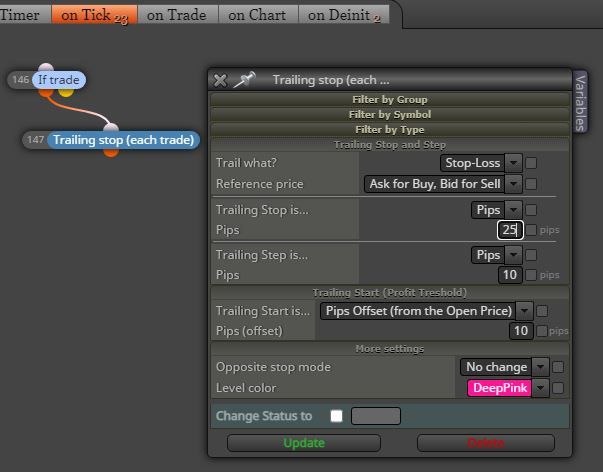Open the Level color DeepPink dropdown arrow
Viewport: 603px width, 472px height.
(x=540, y=388)
